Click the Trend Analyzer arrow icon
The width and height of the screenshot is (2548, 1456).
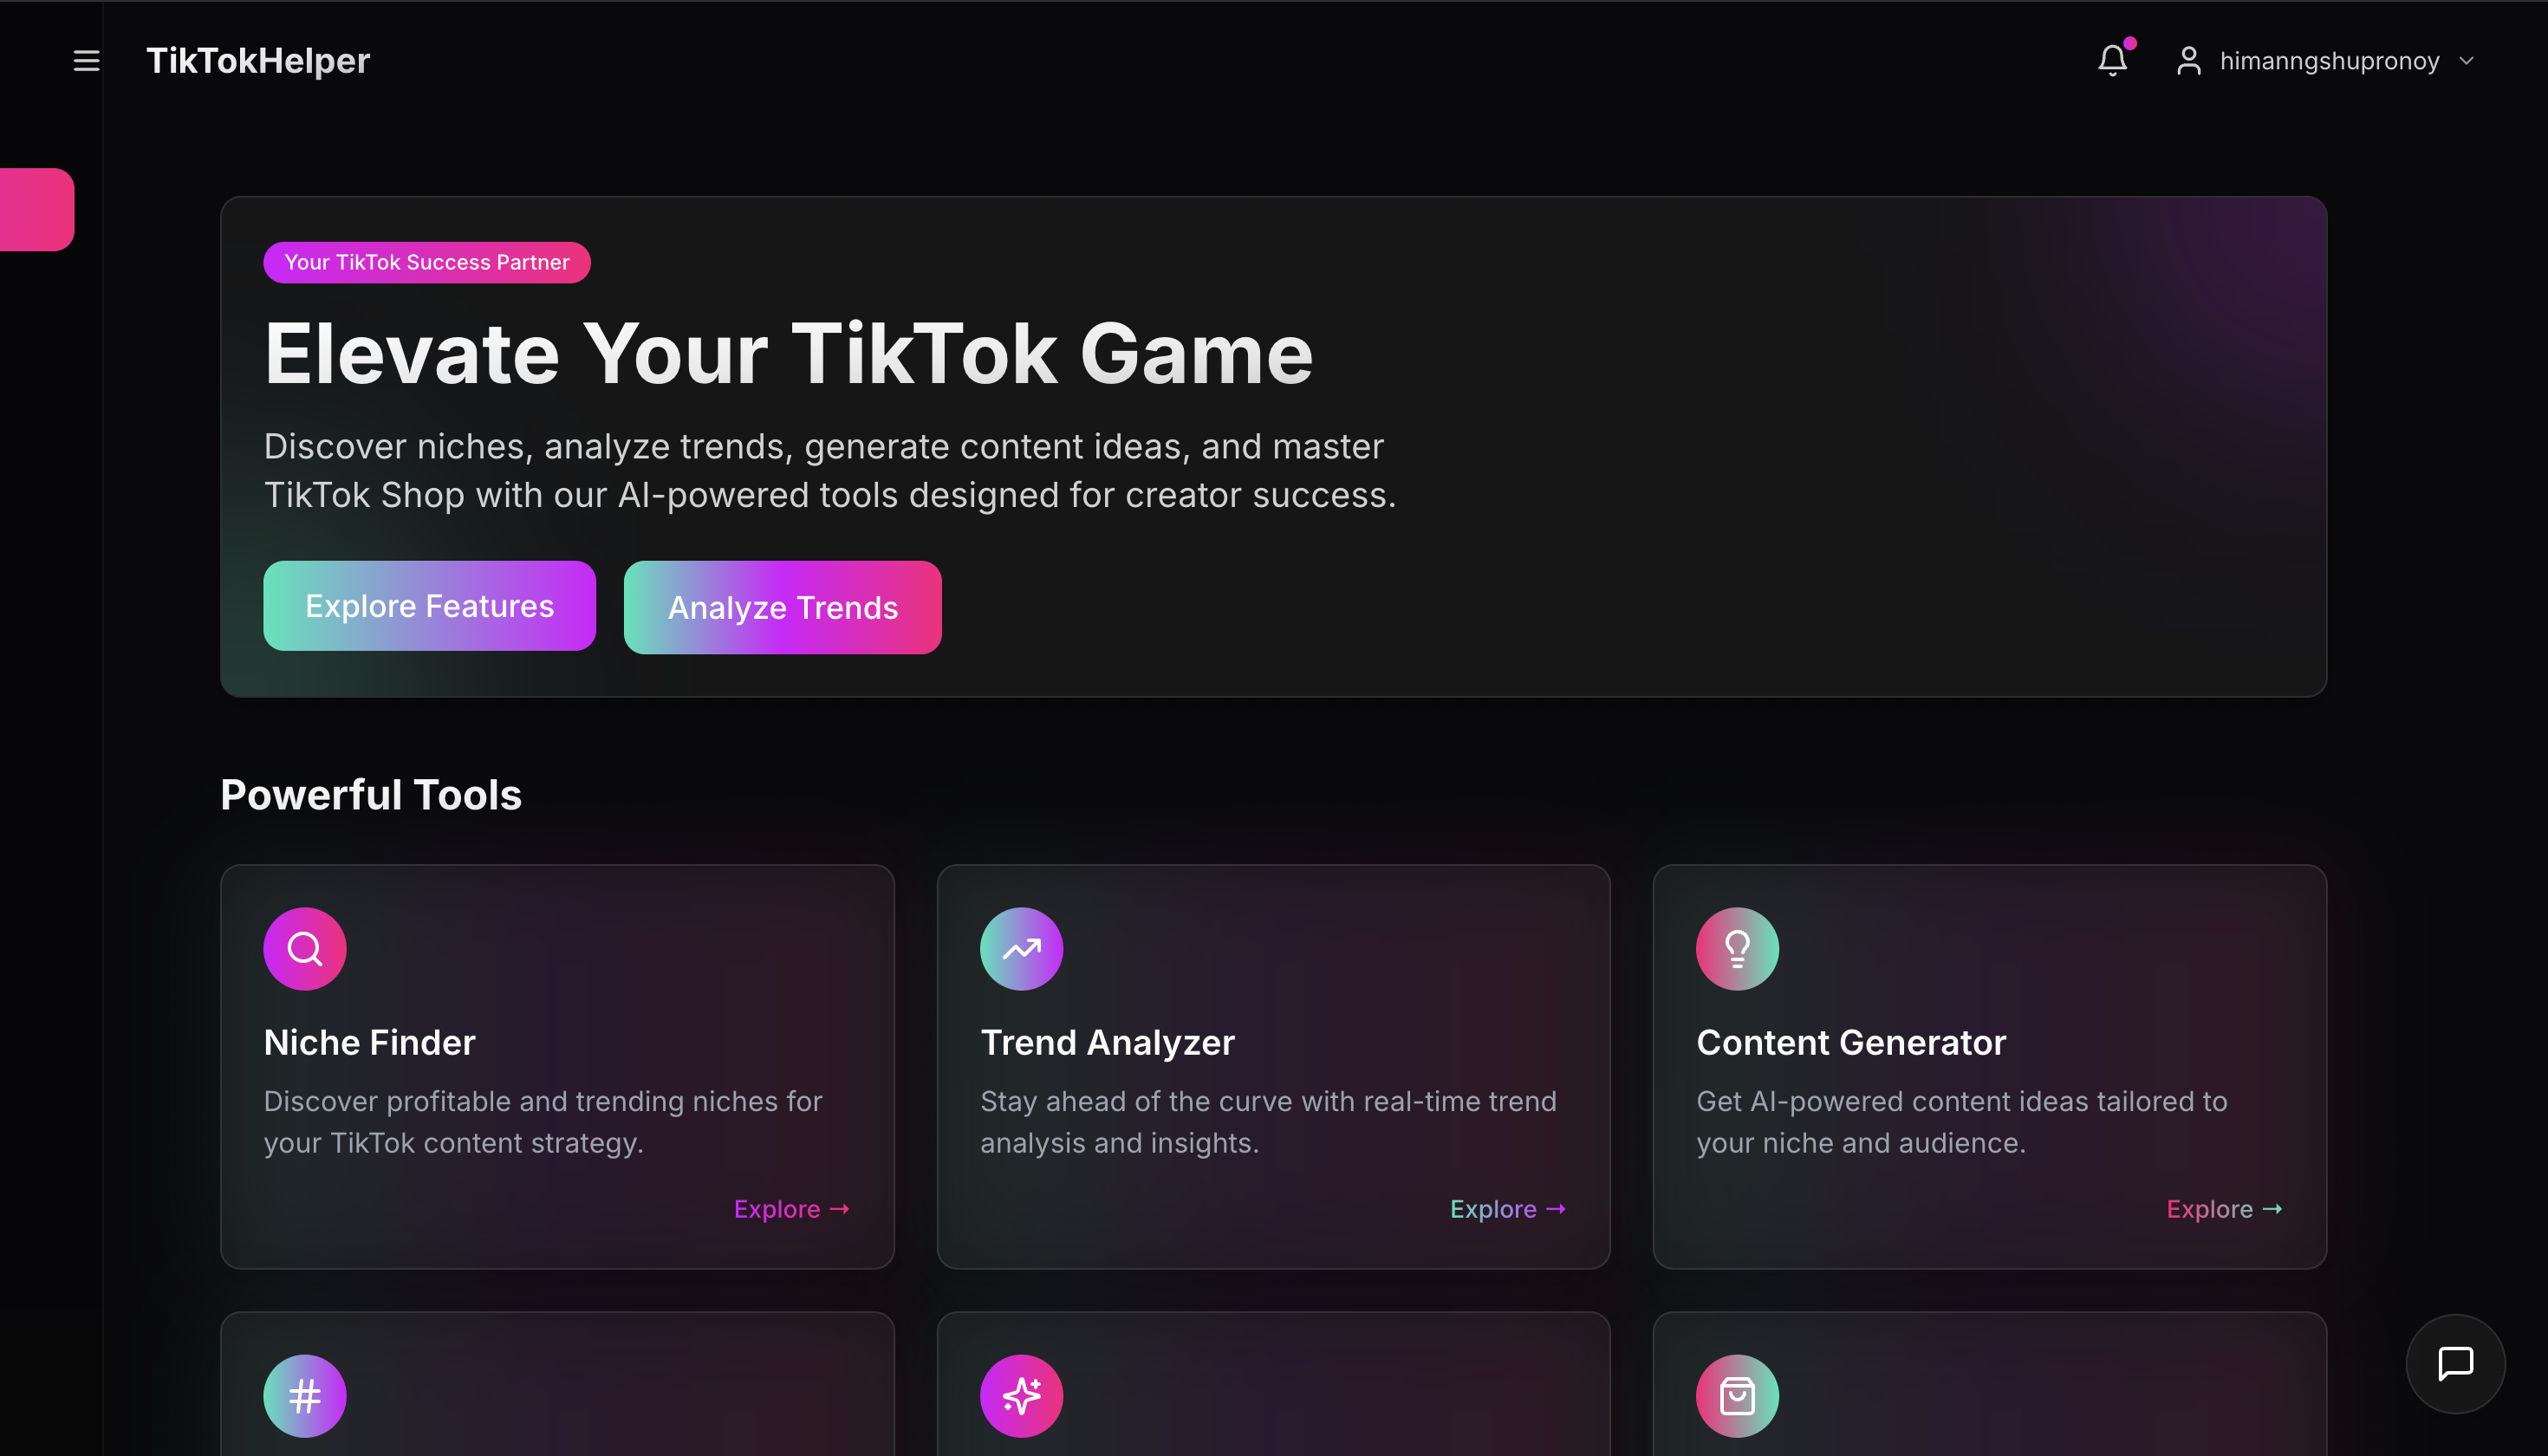click(1021, 948)
